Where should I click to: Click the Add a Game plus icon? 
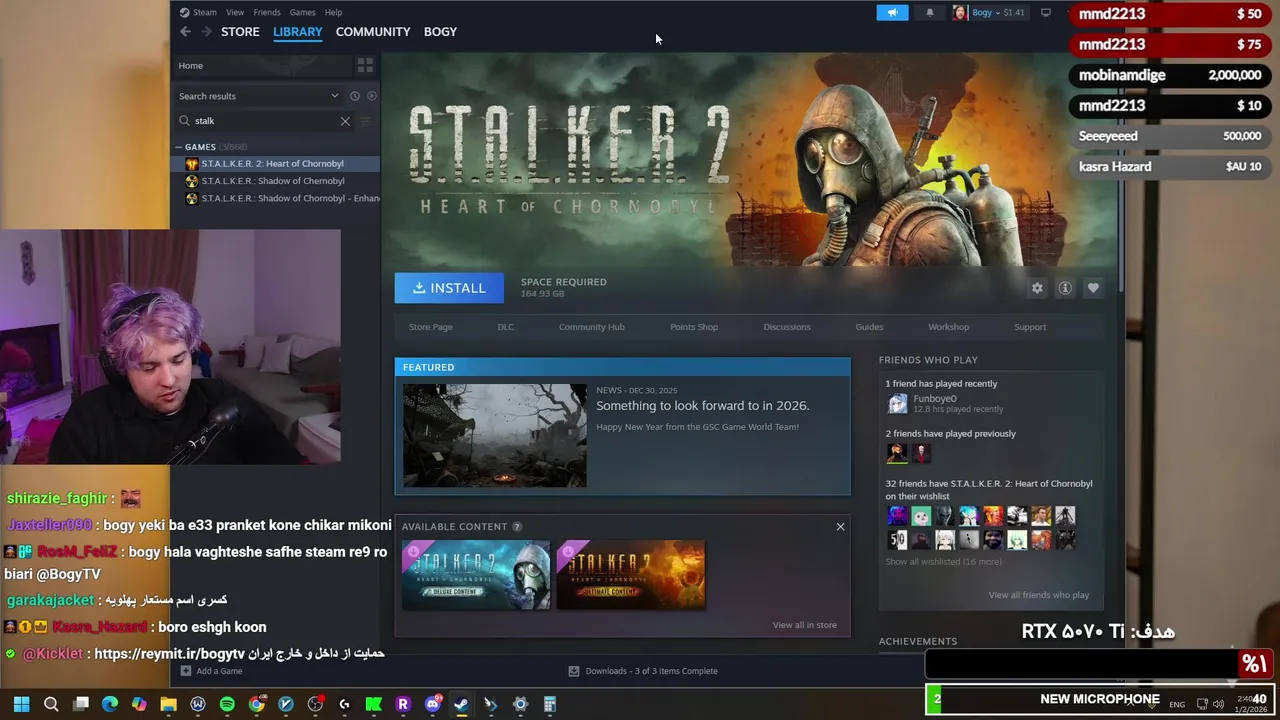pos(185,671)
